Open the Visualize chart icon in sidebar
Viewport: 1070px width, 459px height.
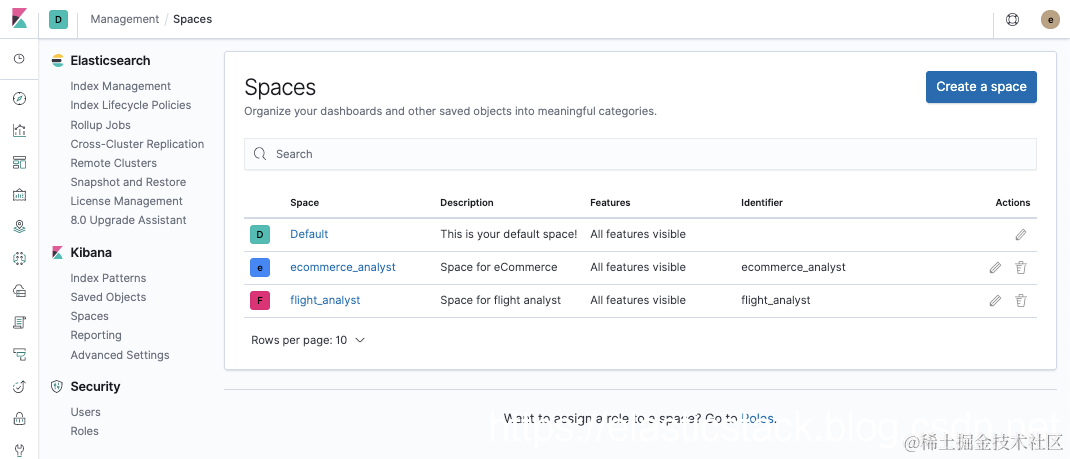tap(19, 130)
